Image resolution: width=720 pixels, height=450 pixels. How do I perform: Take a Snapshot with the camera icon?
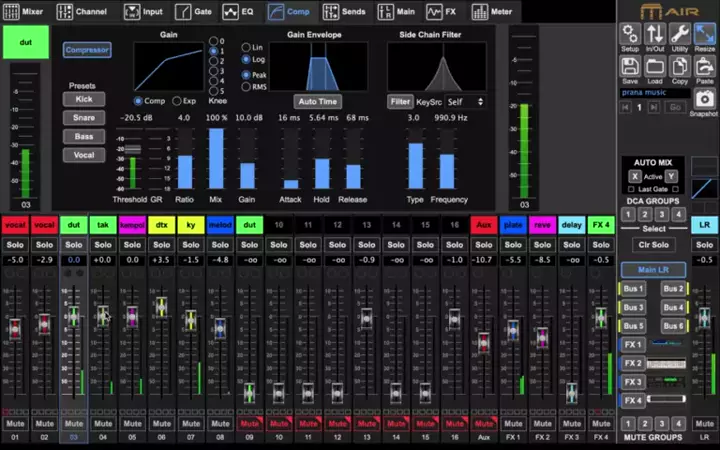click(704, 101)
